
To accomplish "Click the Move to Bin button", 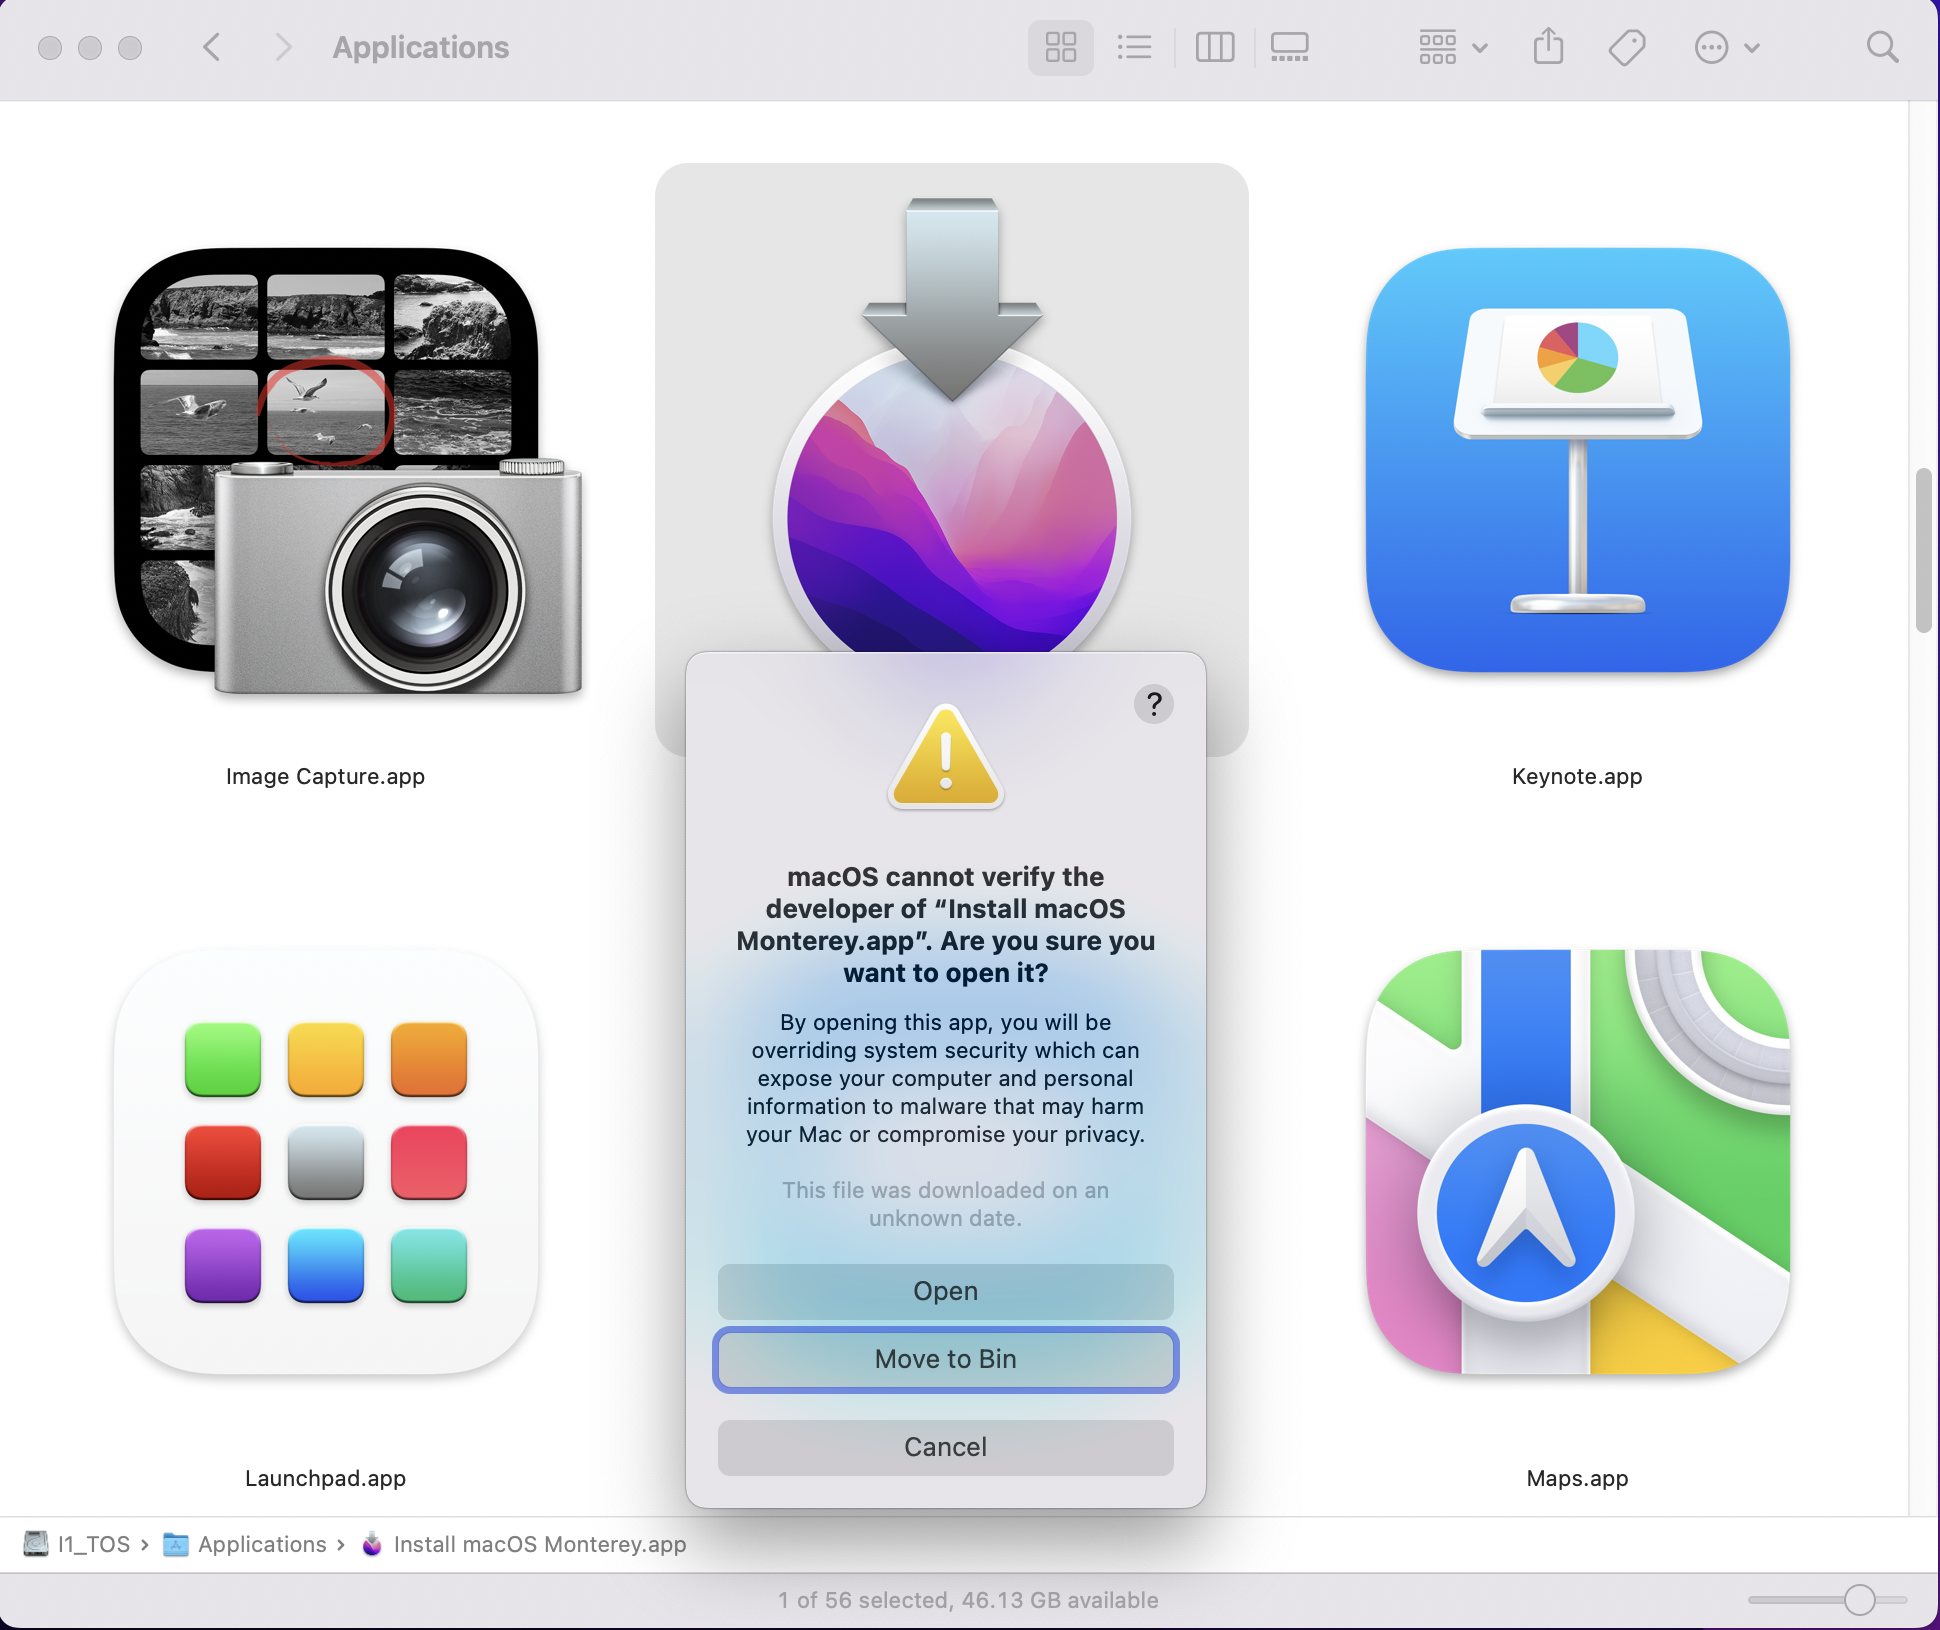I will (x=945, y=1359).
